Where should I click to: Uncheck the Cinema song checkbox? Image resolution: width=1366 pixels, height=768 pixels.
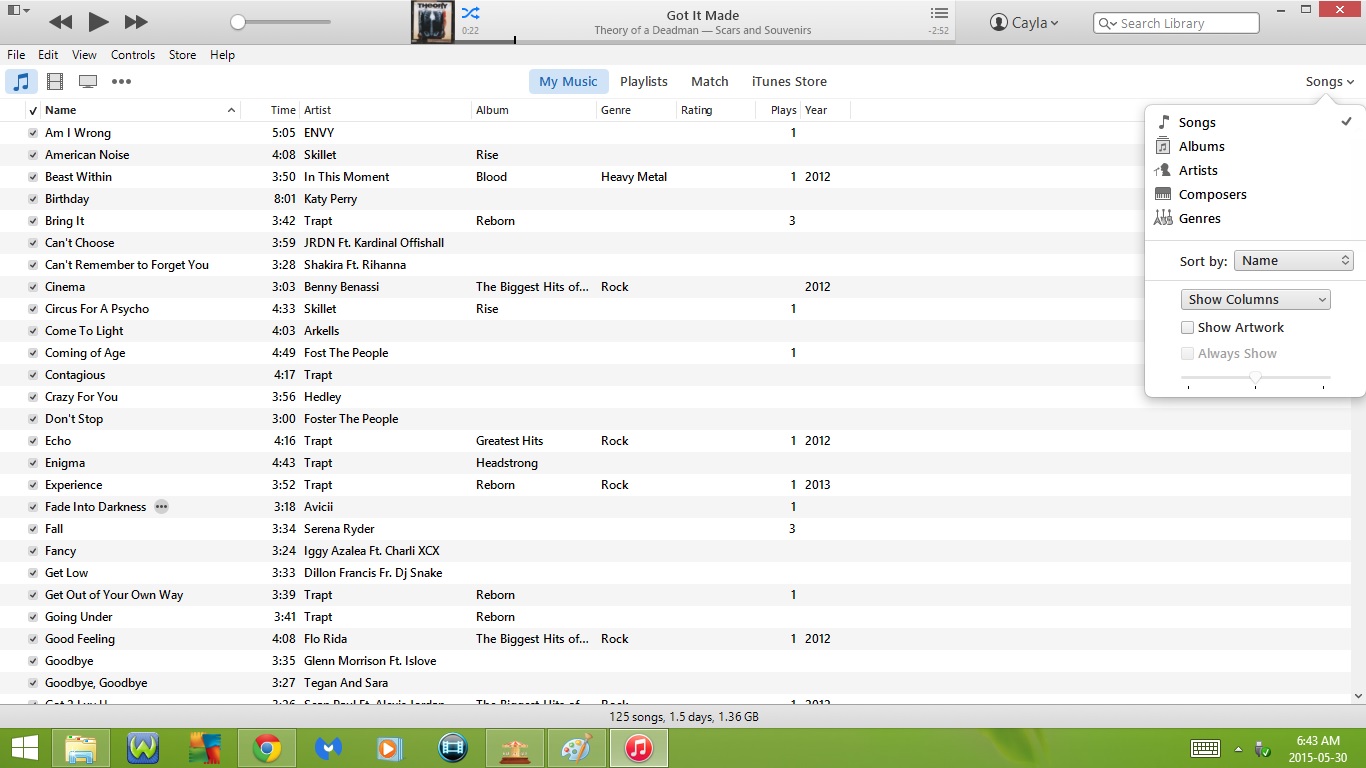(33, 287)
